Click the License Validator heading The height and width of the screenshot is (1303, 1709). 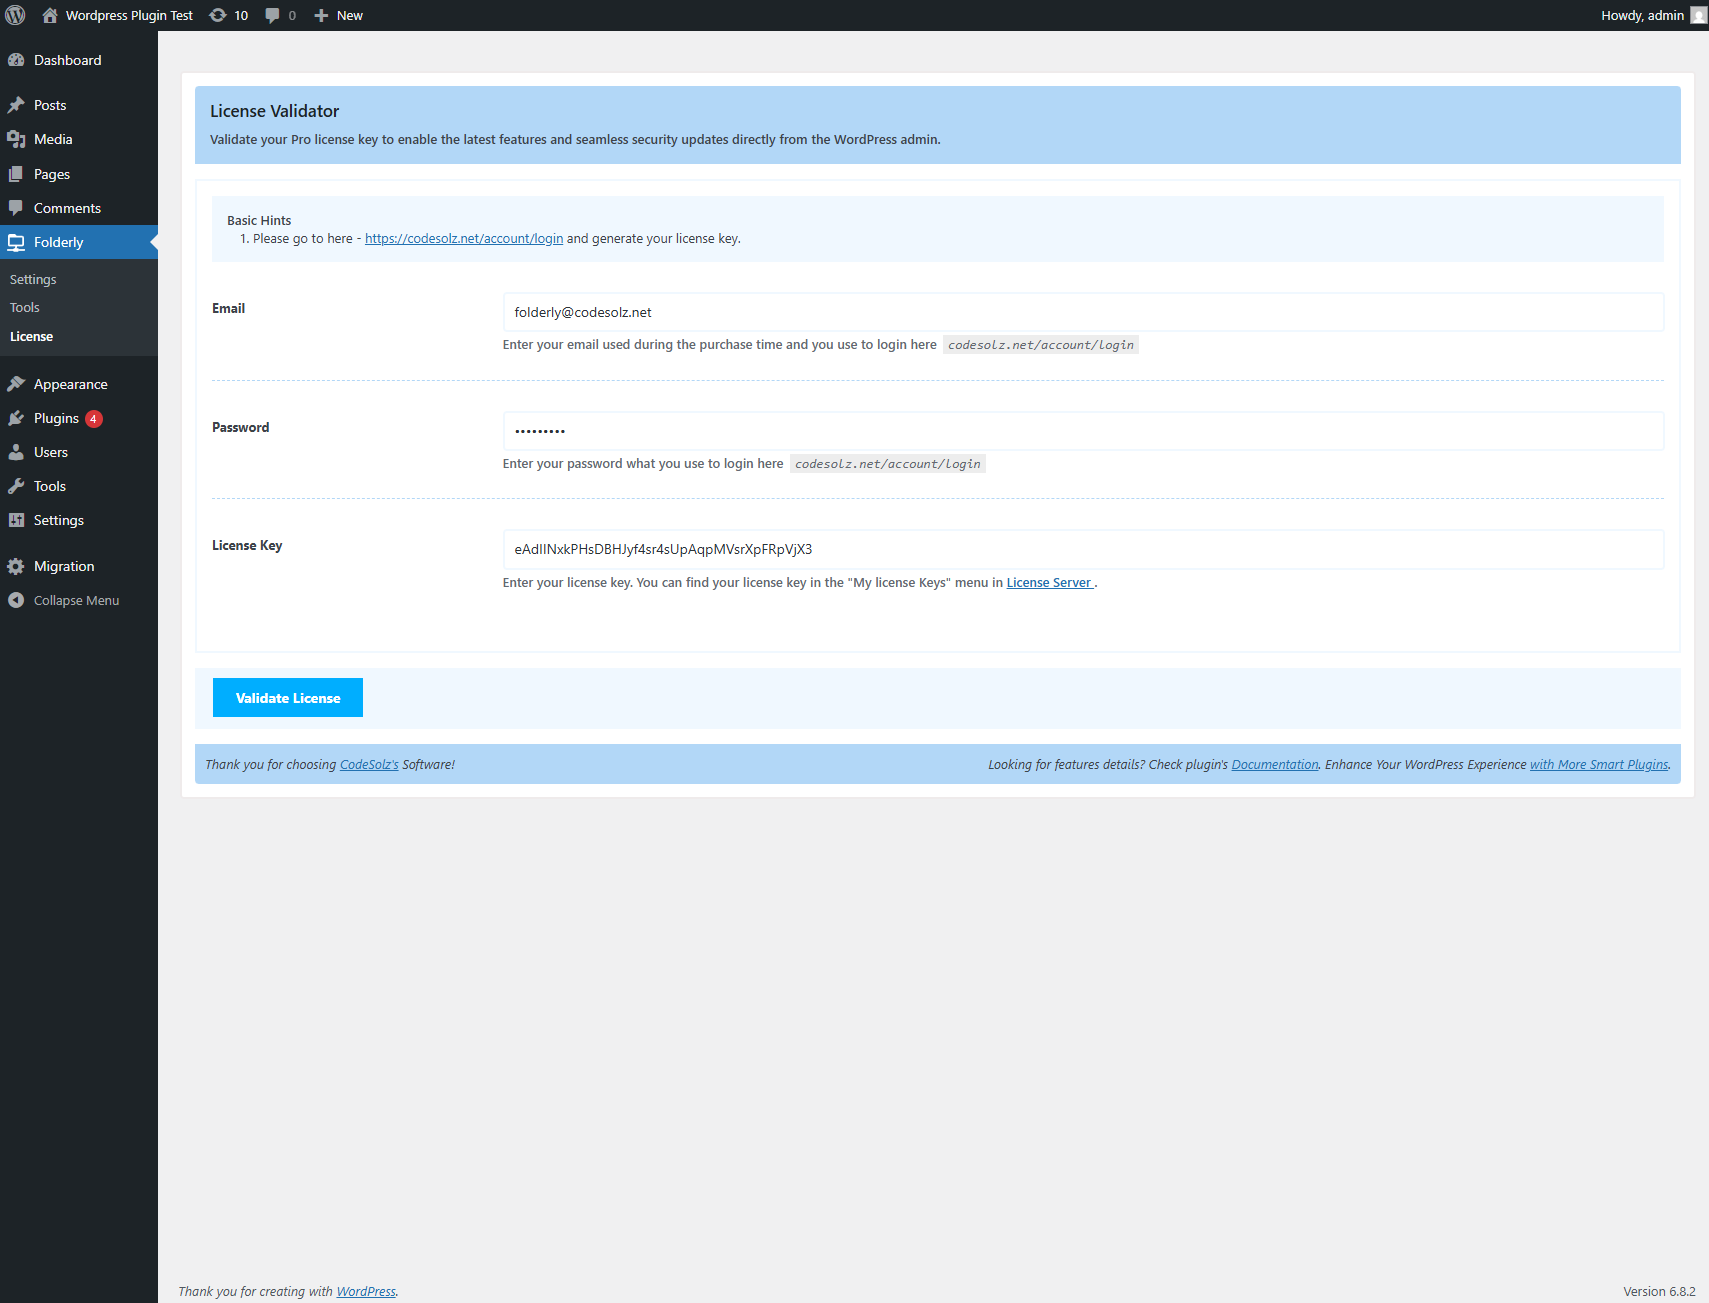point(274,111)
